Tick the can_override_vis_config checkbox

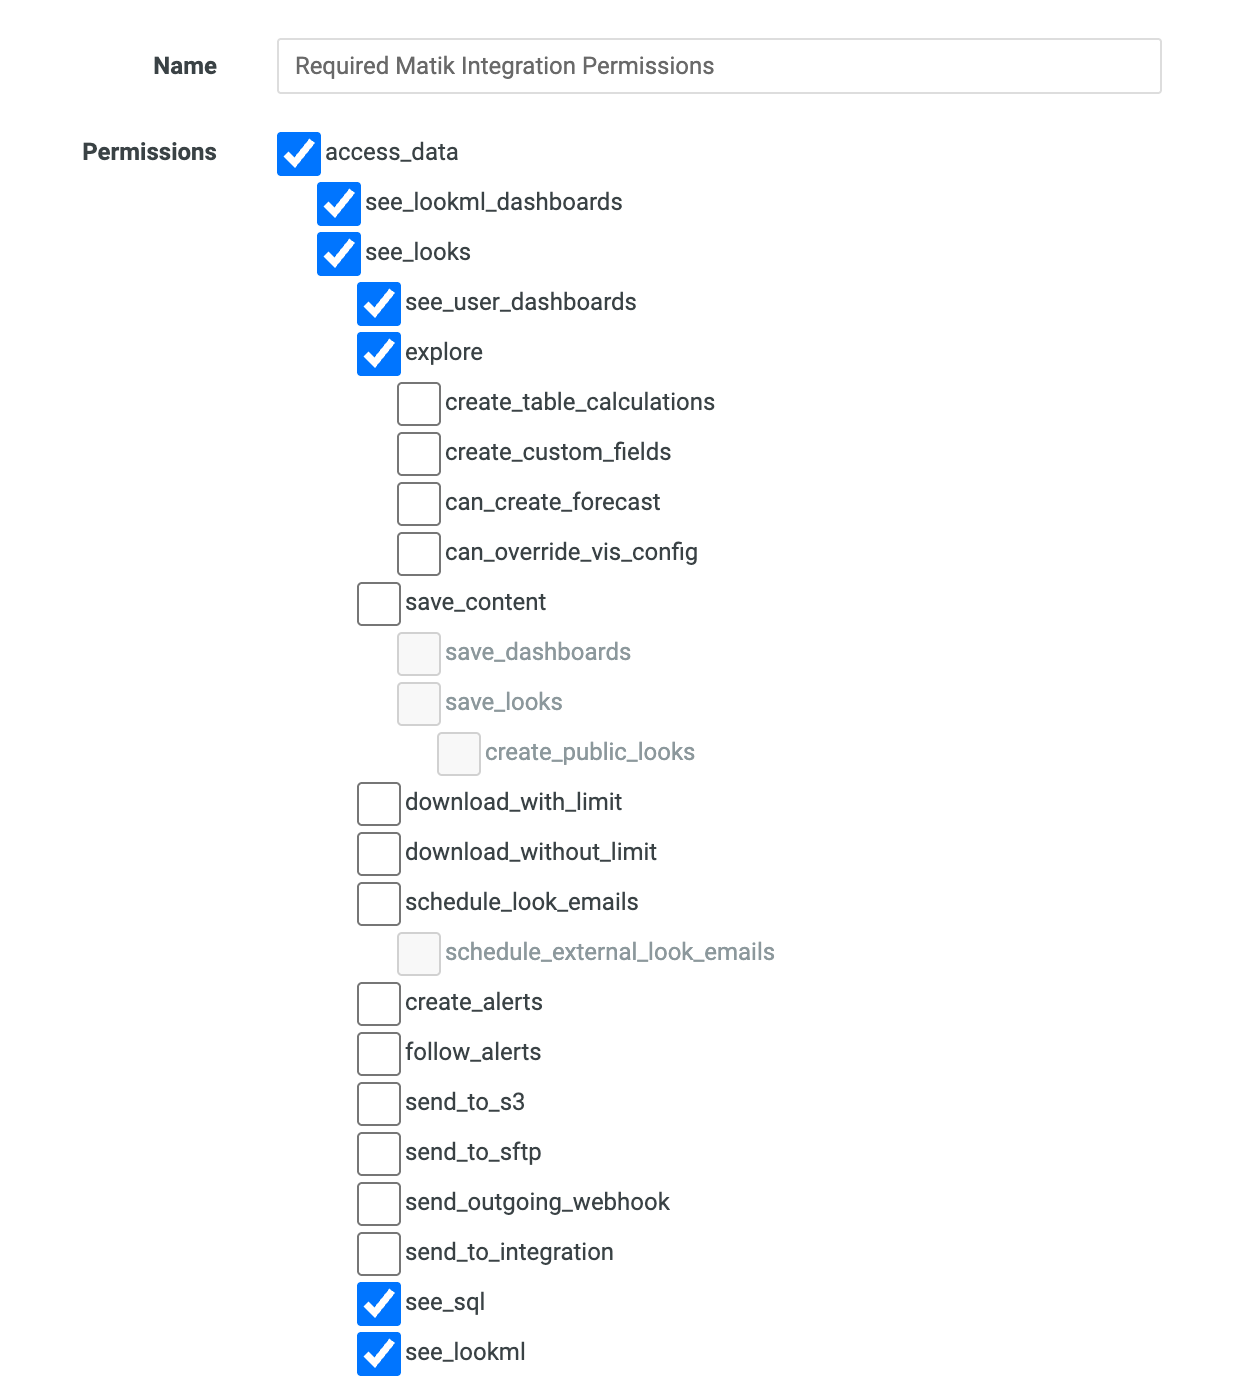point(419,553)
